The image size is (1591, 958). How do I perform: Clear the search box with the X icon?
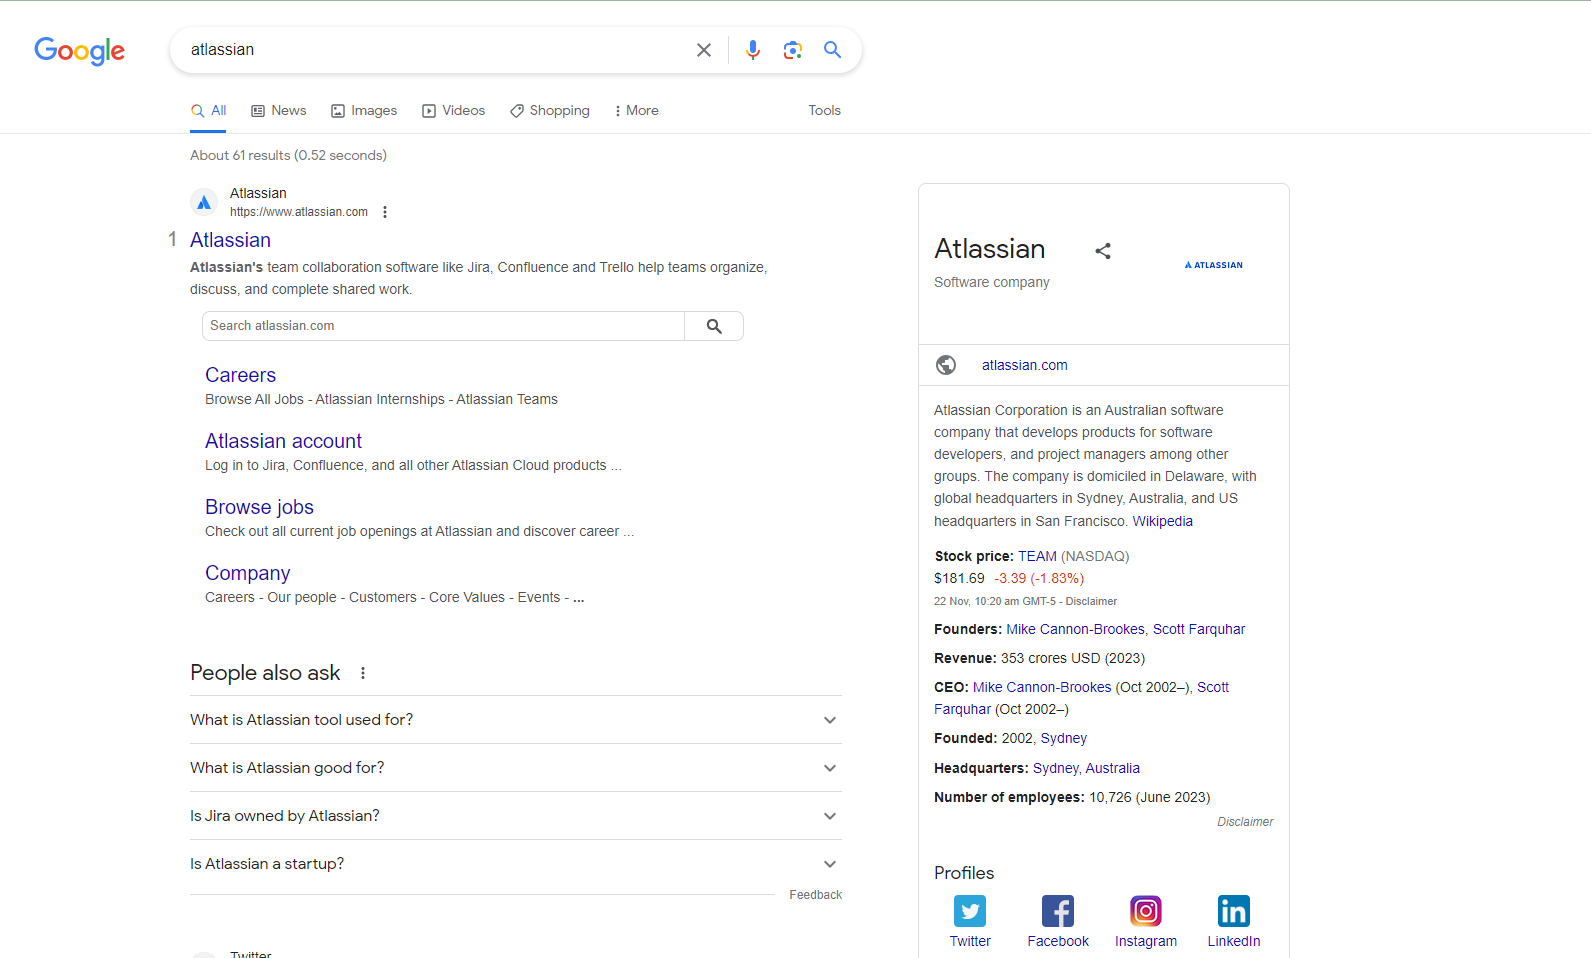(704, 50)
